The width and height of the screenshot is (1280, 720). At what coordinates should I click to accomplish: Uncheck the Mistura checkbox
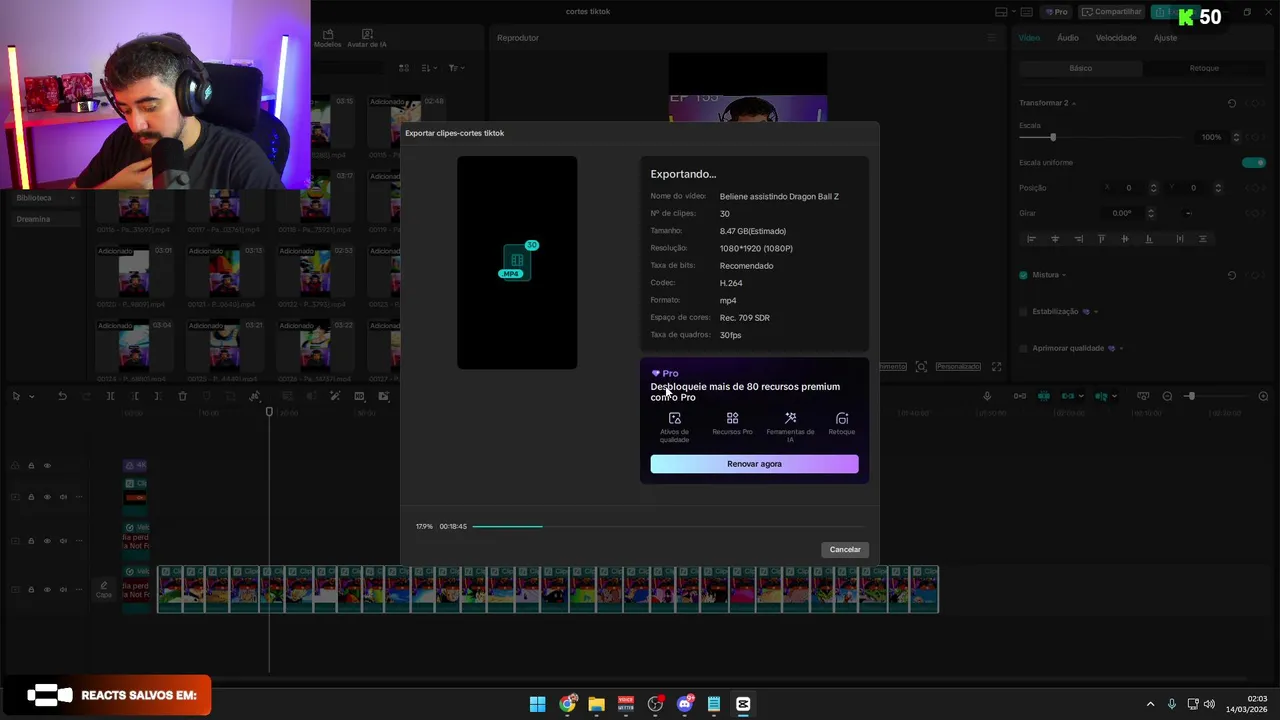click(1023, 275)
